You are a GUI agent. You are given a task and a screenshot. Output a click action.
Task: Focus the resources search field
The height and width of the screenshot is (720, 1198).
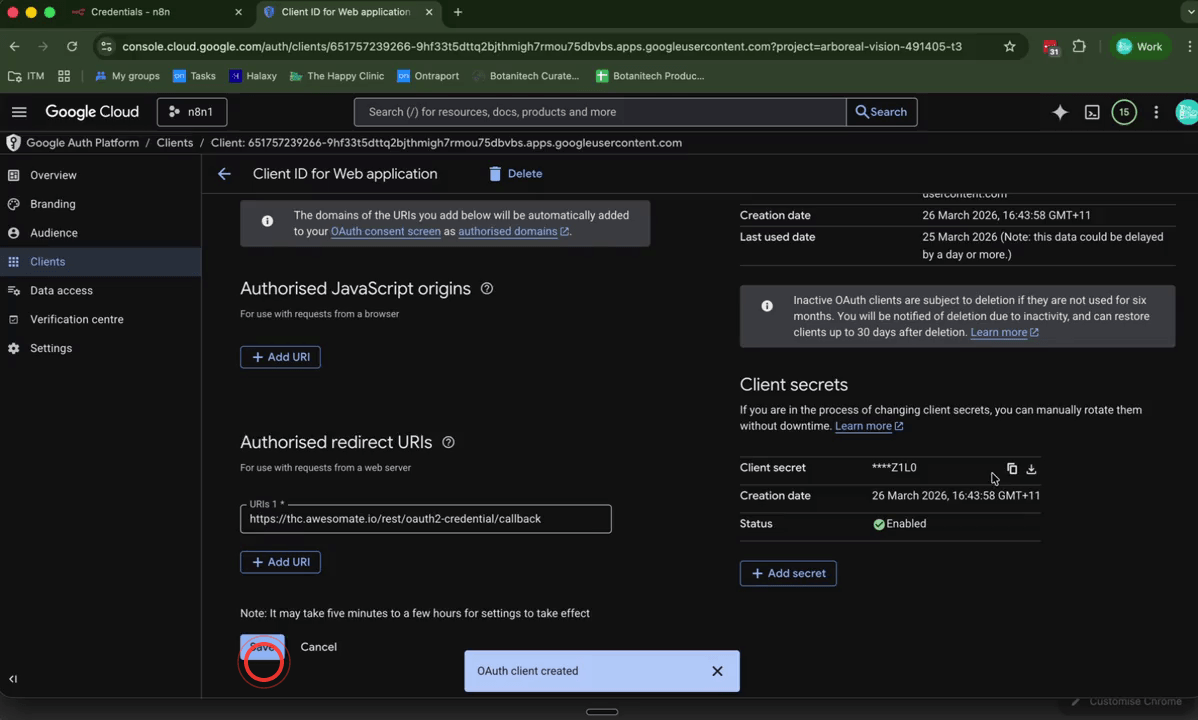600,112
